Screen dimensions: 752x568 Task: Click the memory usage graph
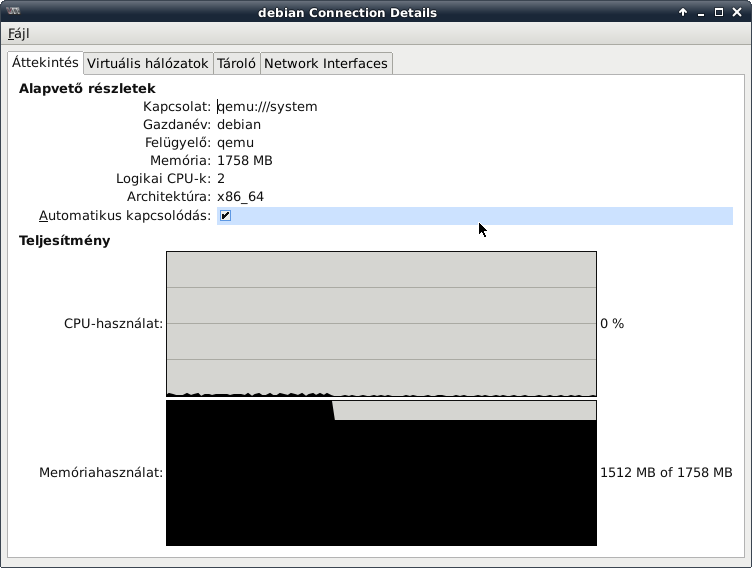click(381, 473)
